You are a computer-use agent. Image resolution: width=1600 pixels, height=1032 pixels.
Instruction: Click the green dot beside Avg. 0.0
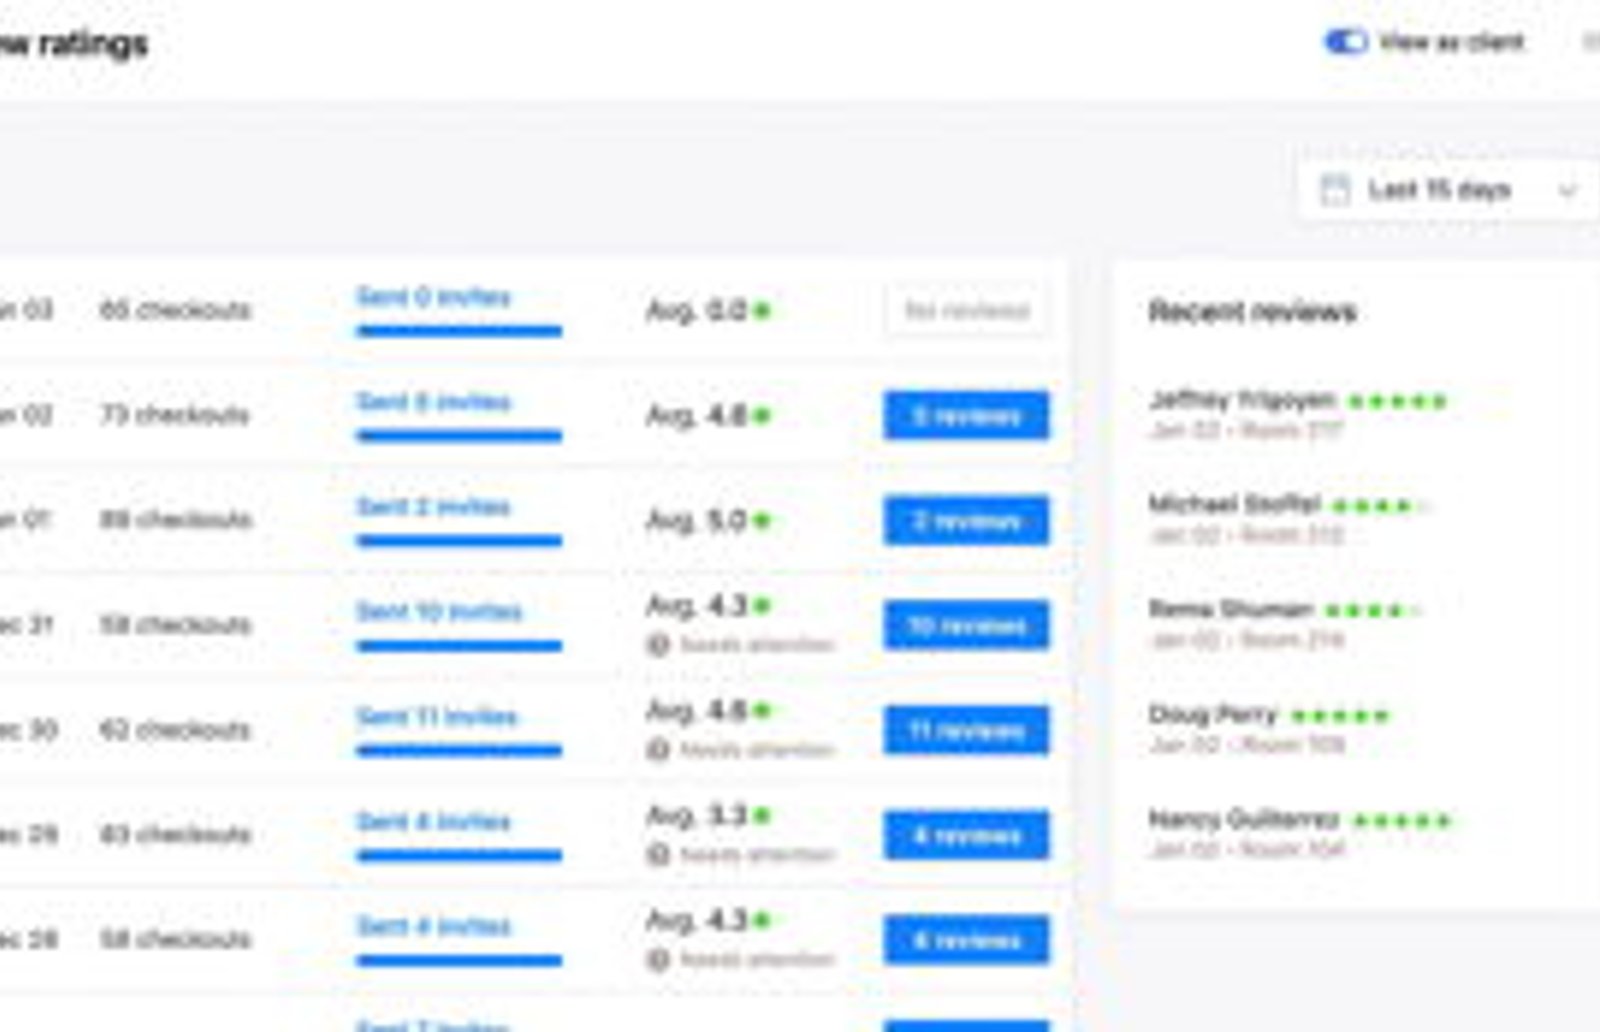coord(762,311)
